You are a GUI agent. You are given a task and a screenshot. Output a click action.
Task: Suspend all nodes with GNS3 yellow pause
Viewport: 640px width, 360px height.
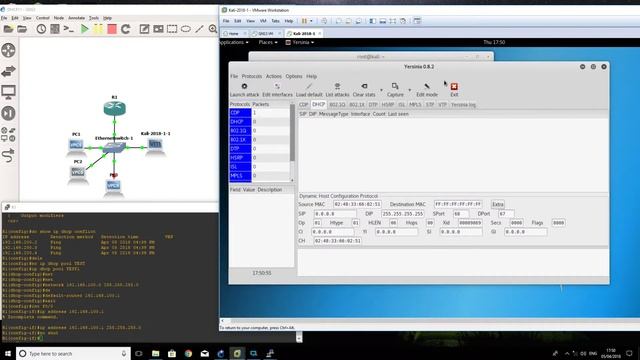(x=98, y=29)
